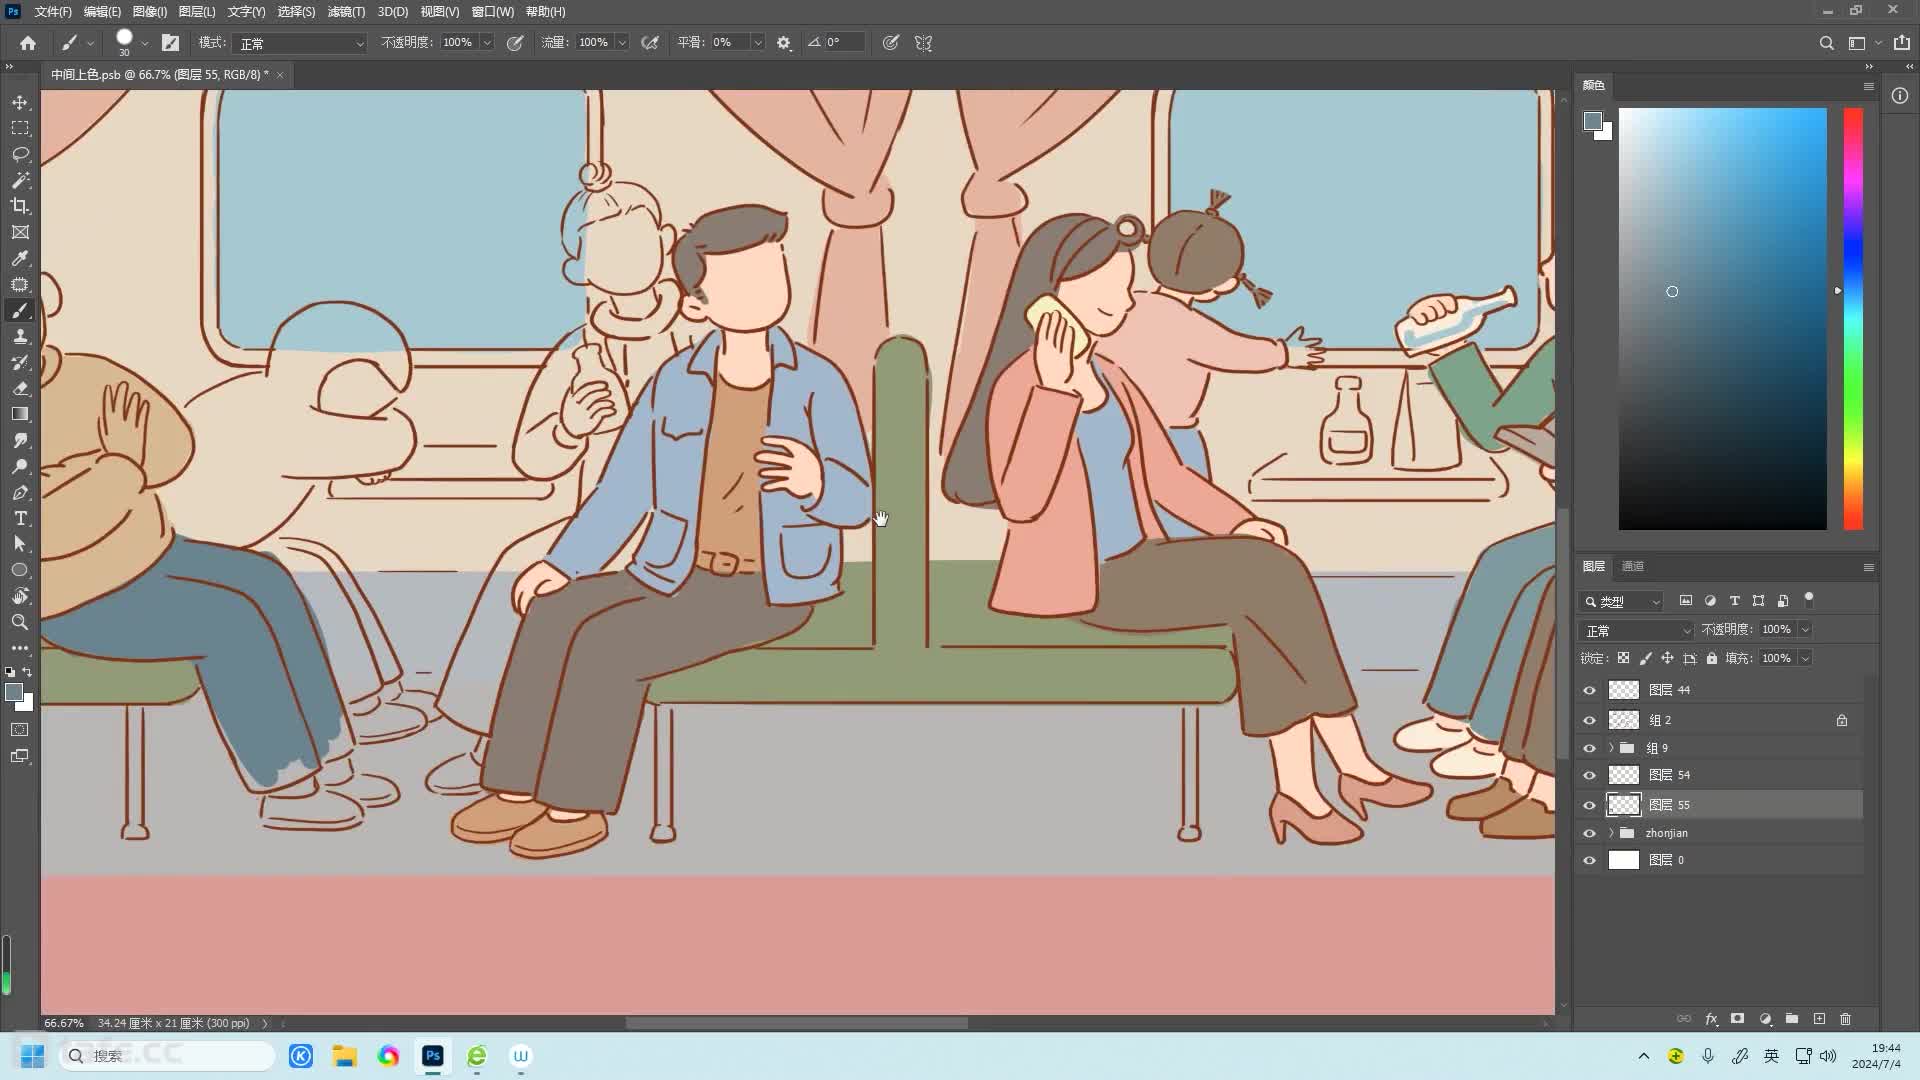Open flow 流量 dropdown arrow
The width and height of the screenshot is (1920, 1080).
point(622,43)
